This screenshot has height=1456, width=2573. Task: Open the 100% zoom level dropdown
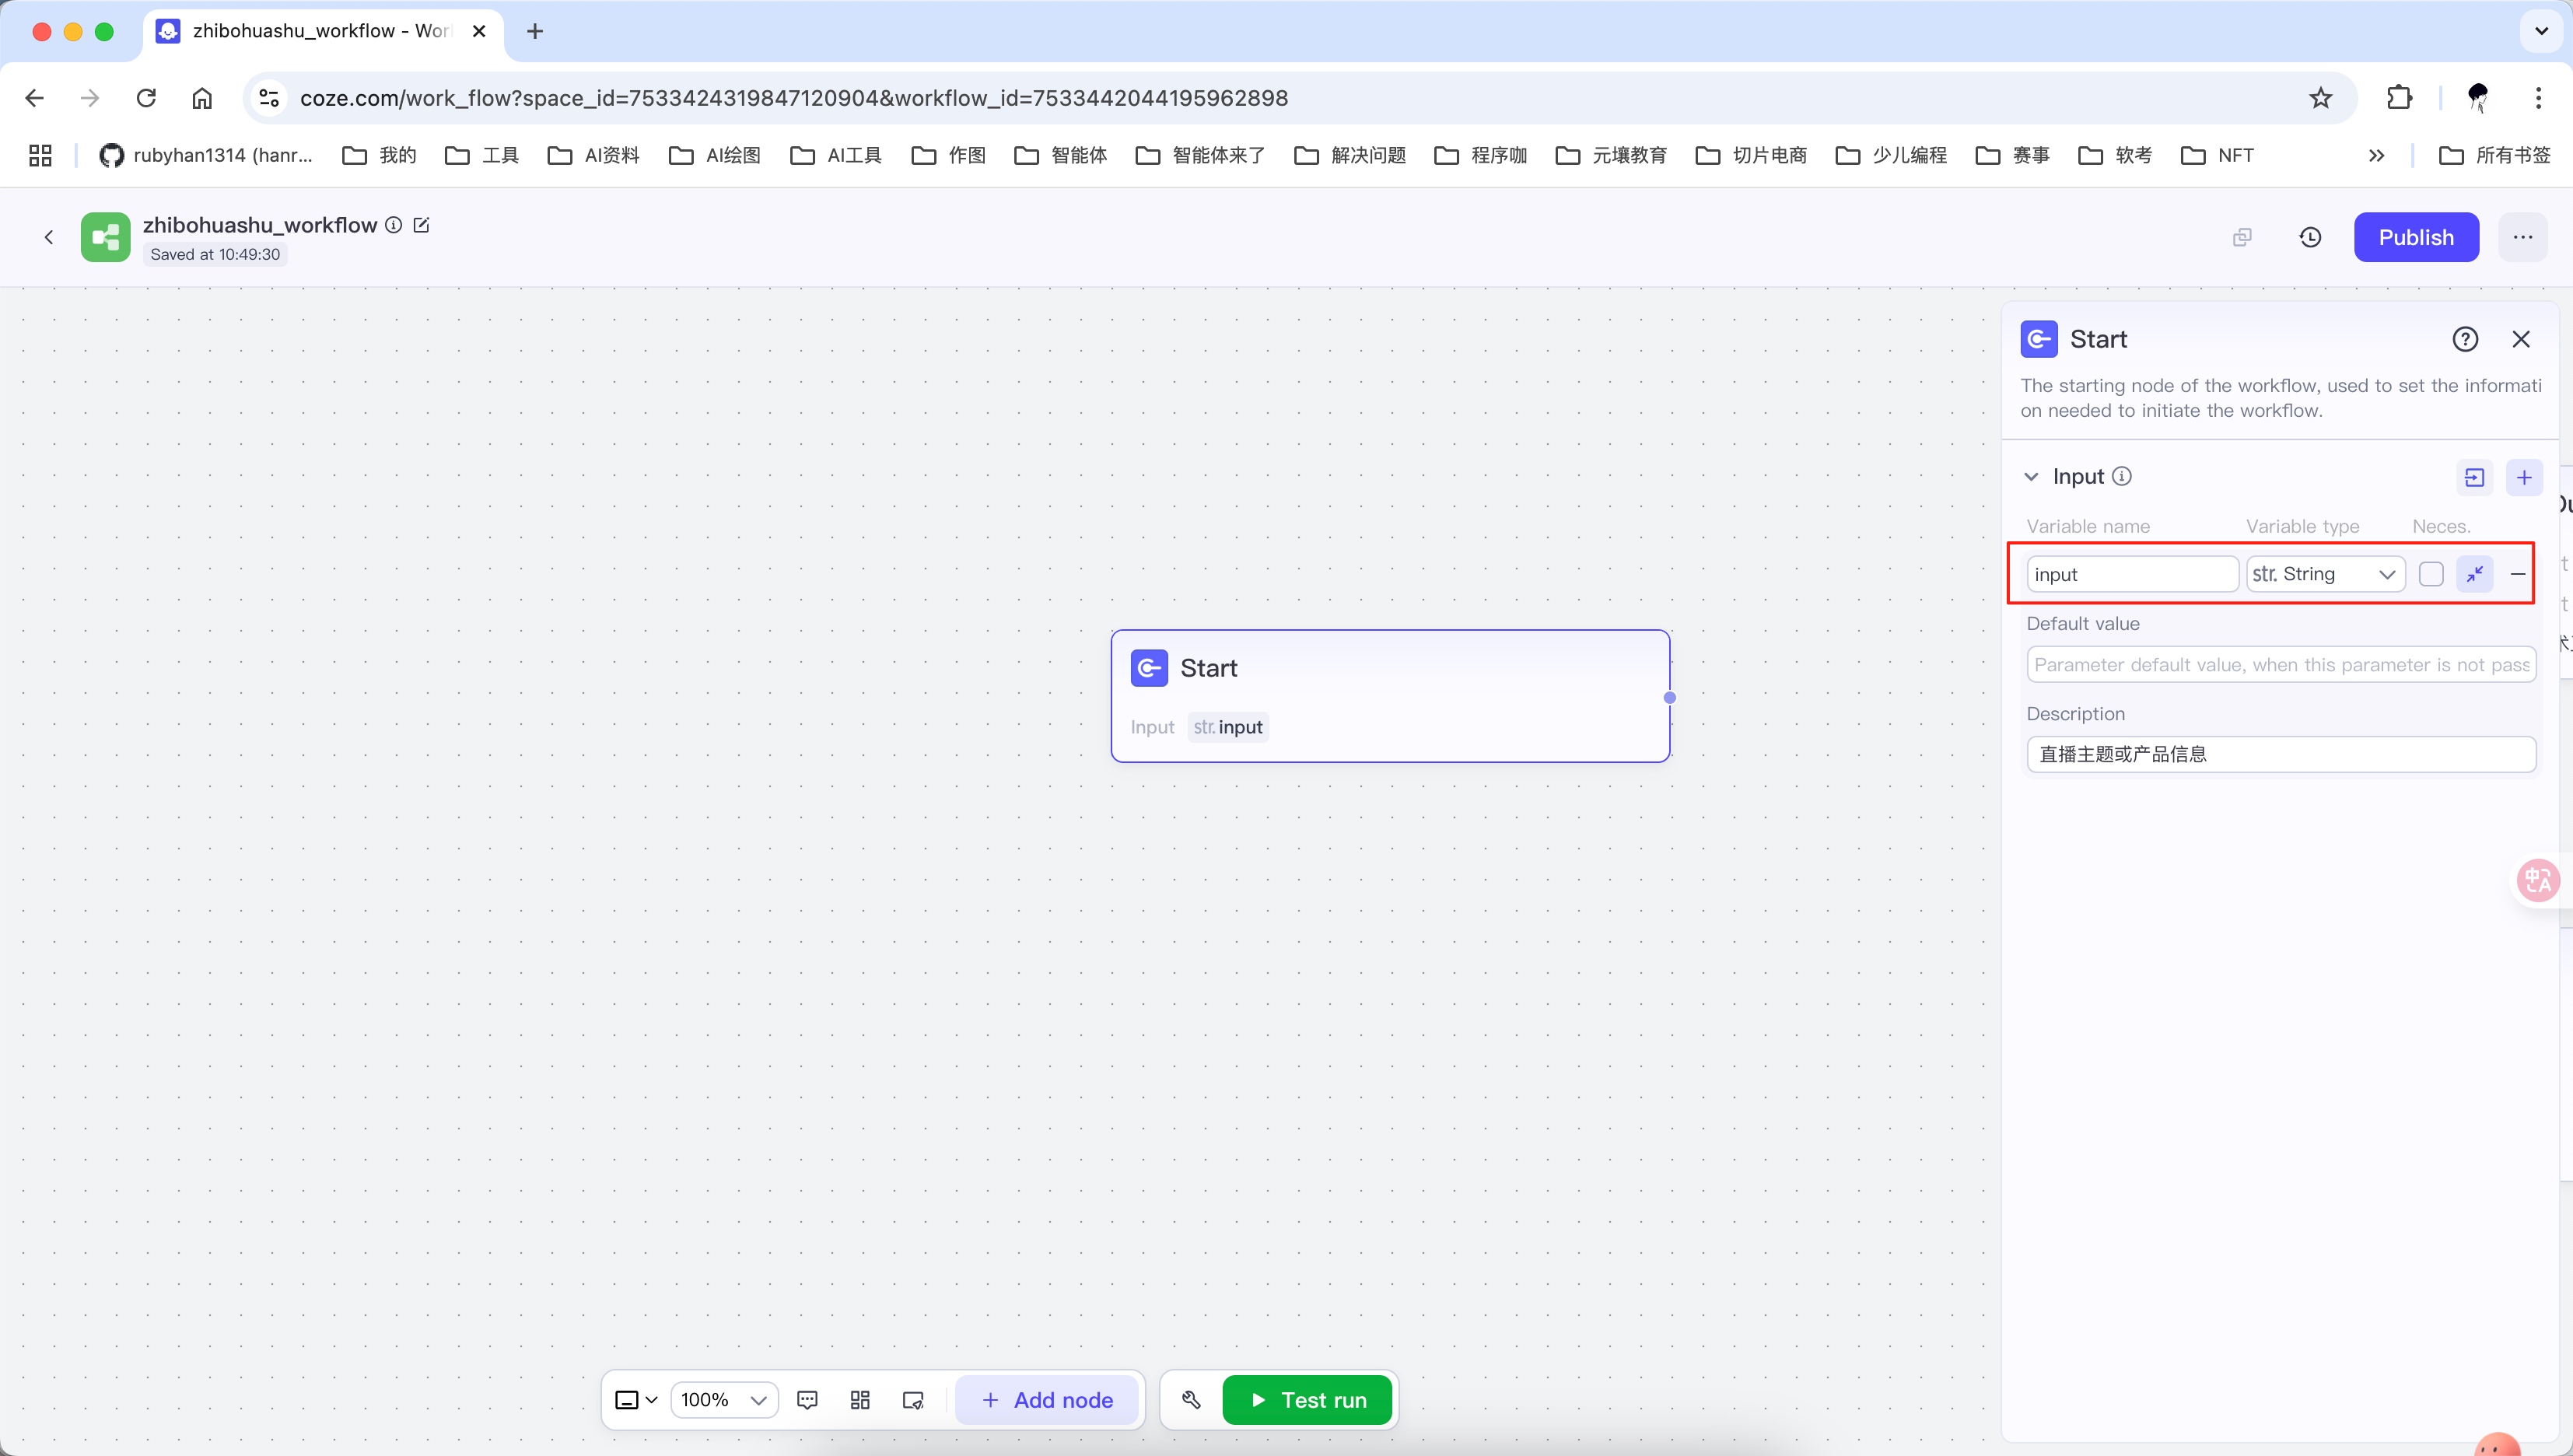point(724,1400)
